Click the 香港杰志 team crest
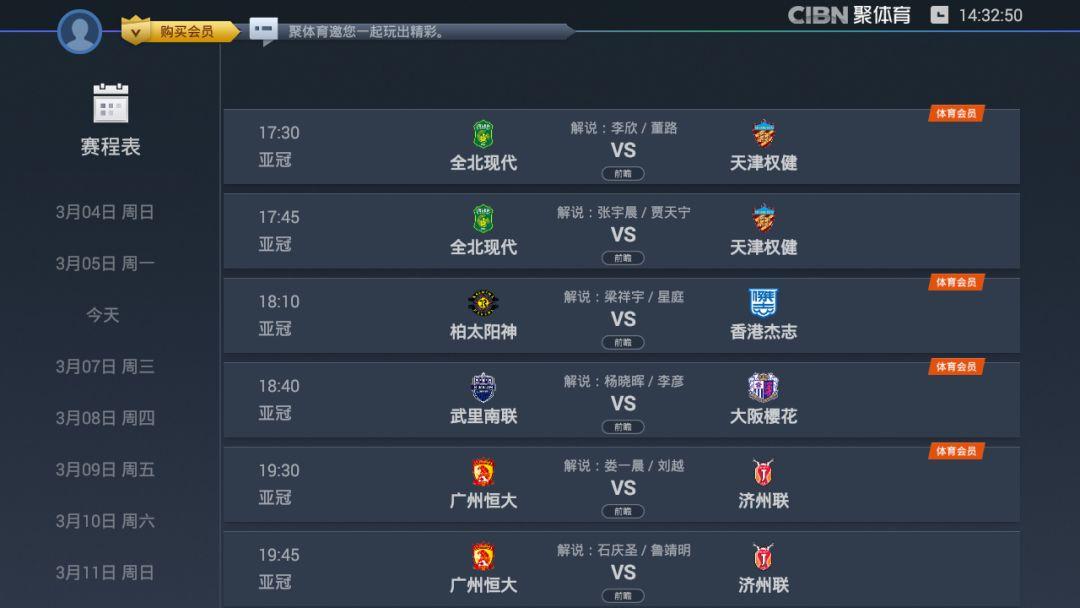 (764, 303)
